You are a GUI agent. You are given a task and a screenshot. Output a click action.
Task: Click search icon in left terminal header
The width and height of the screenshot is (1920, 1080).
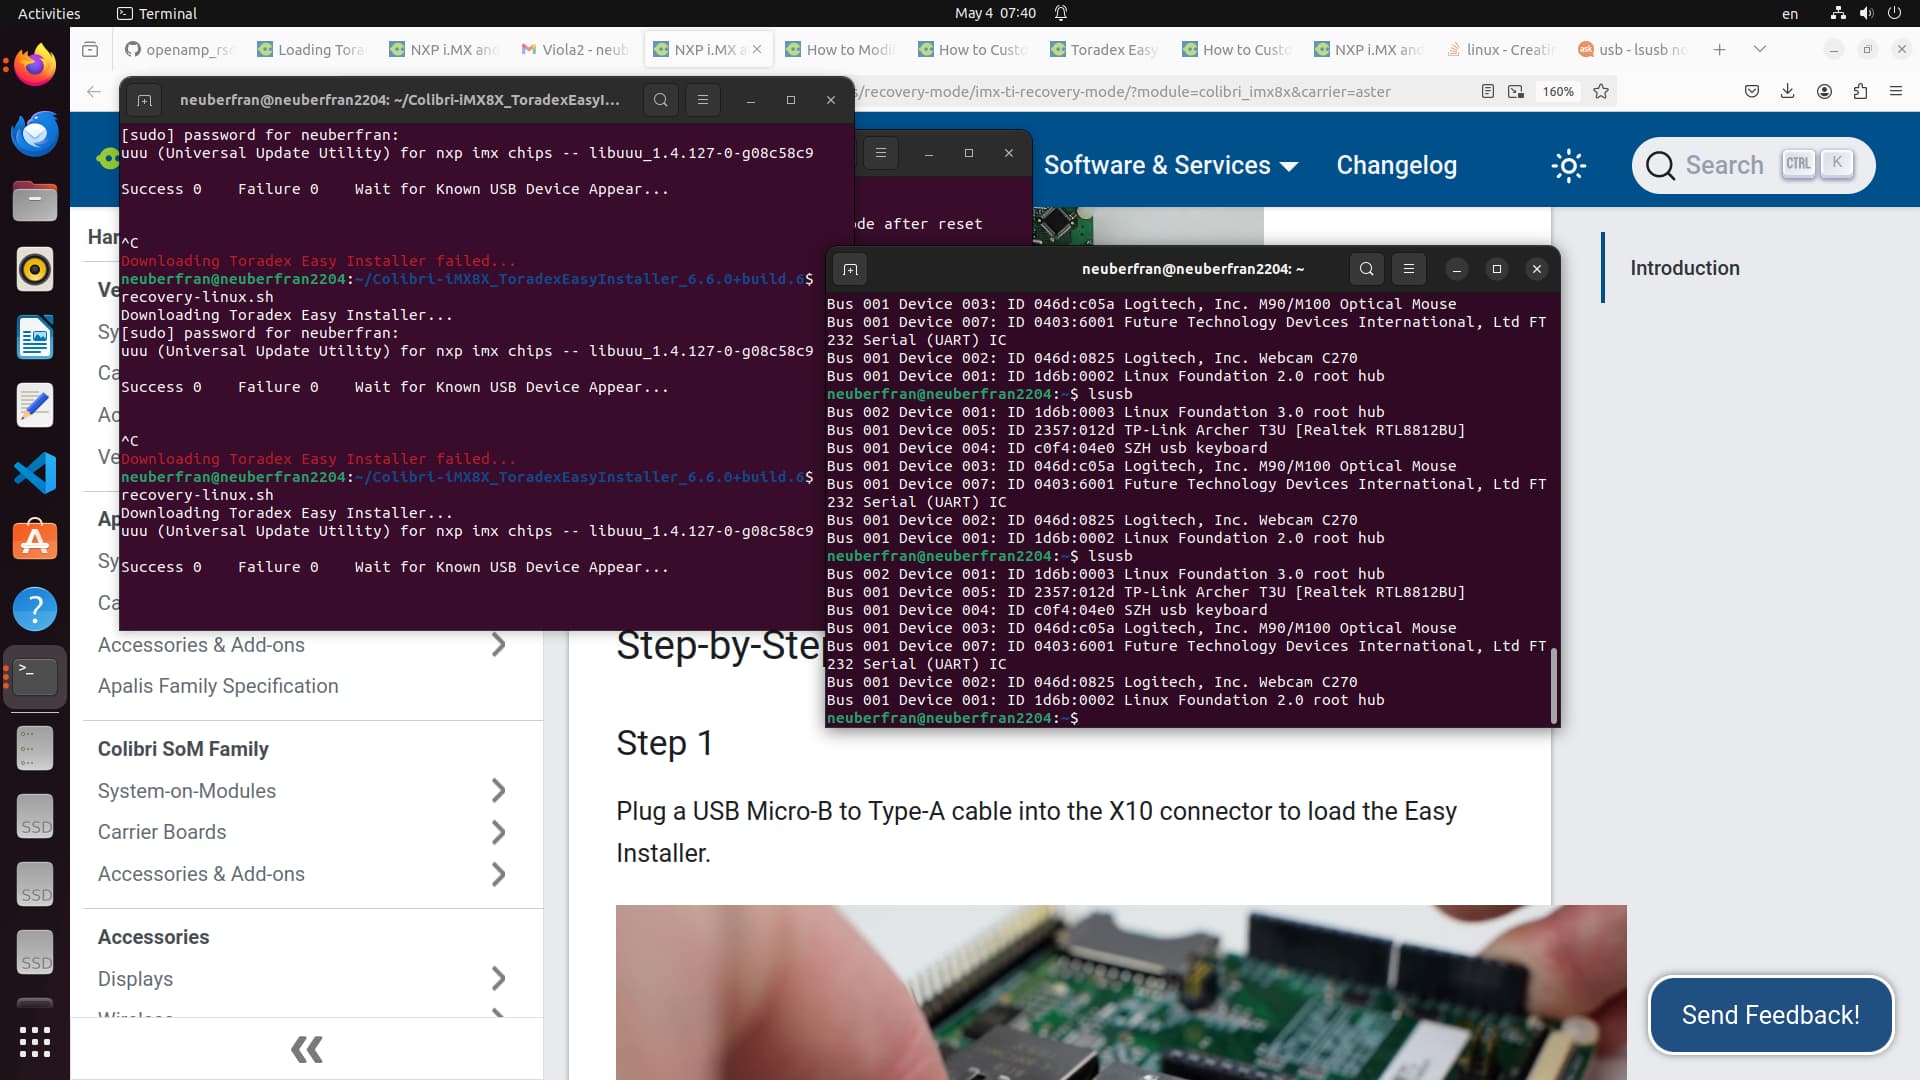point(660,100)
